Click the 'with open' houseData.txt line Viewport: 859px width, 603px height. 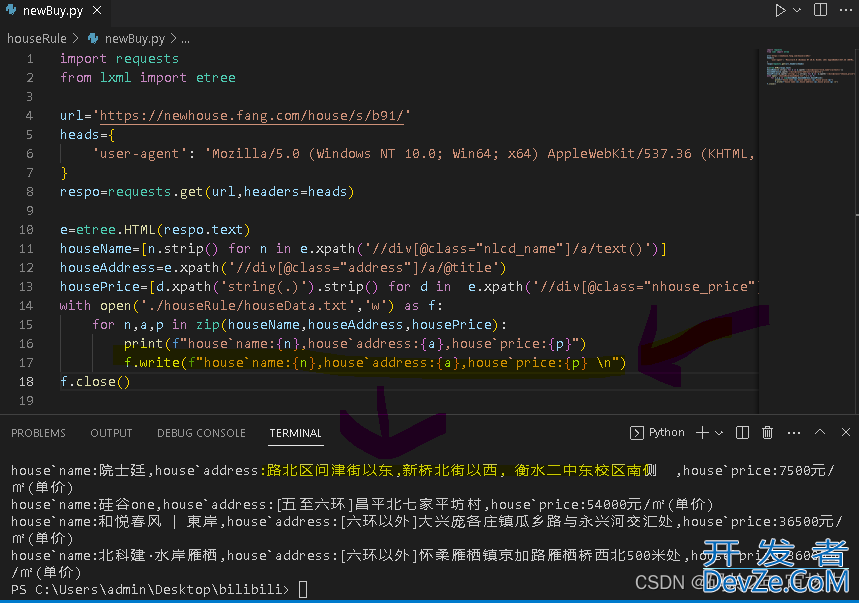[251, 306]
